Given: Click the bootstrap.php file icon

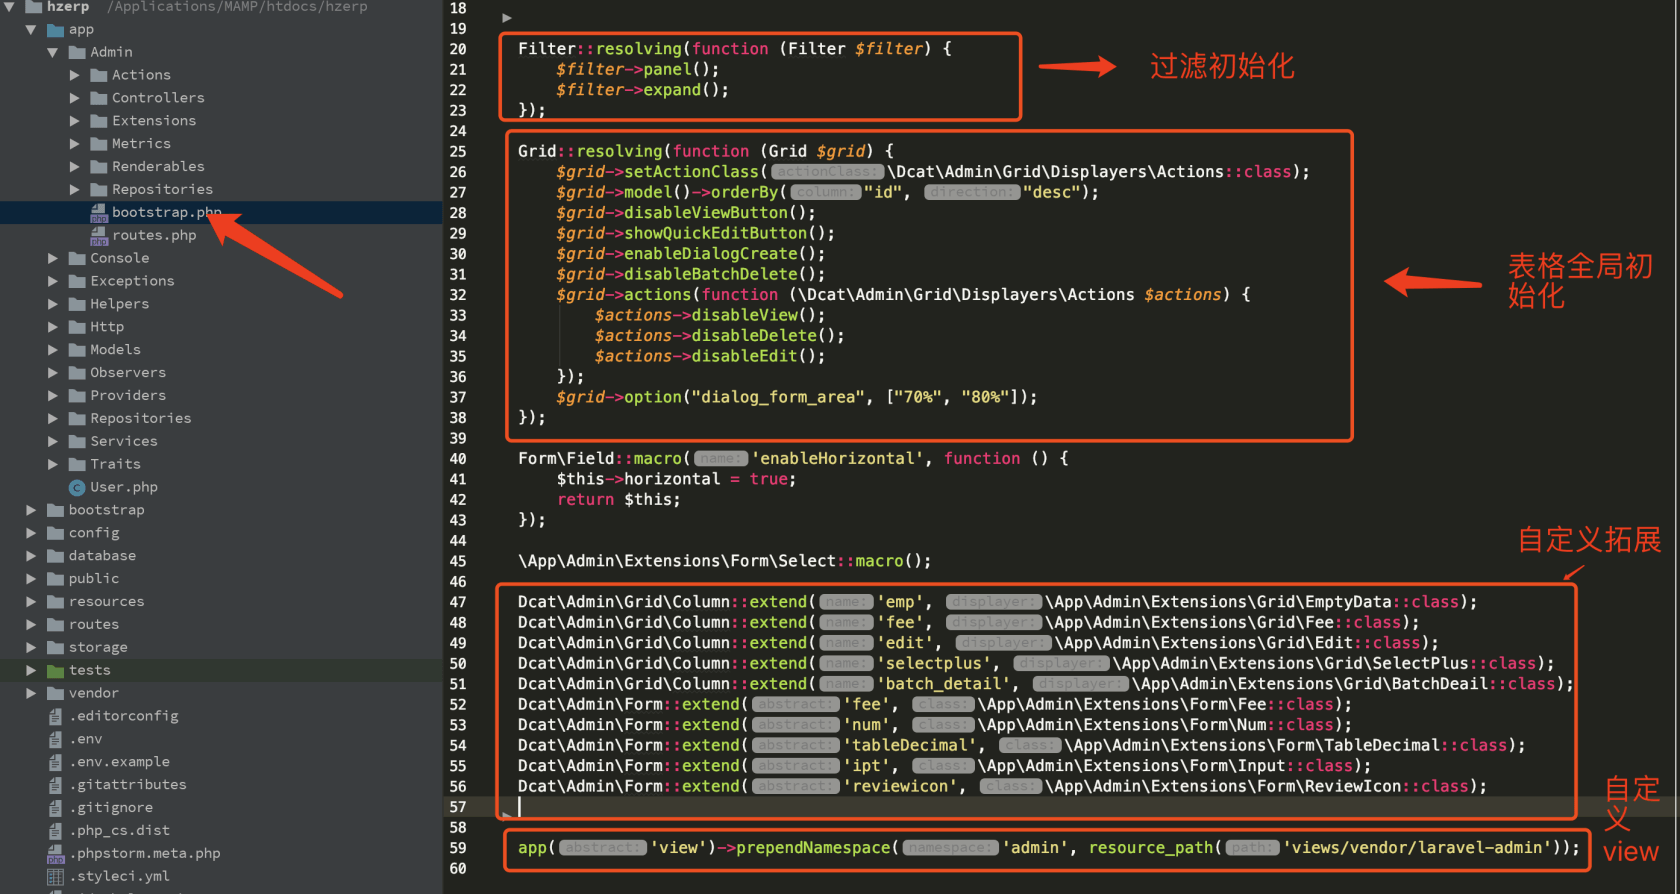Looking at the screenshot, I should [98, 213].
